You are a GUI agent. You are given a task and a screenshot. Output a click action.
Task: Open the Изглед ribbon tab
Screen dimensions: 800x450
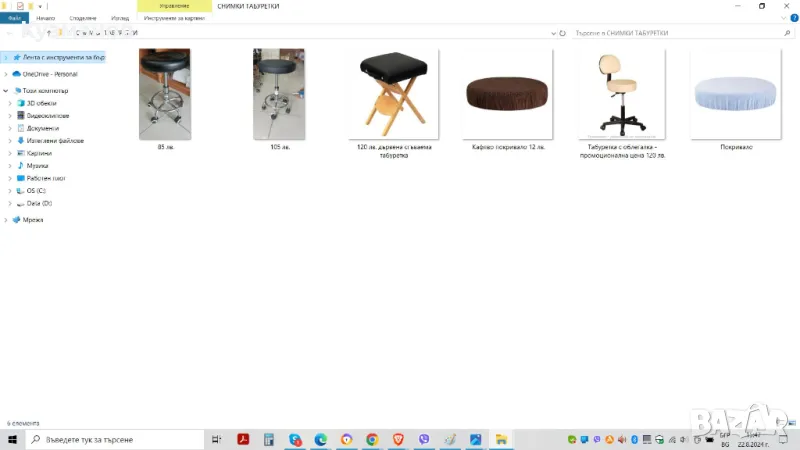(120, 18)
